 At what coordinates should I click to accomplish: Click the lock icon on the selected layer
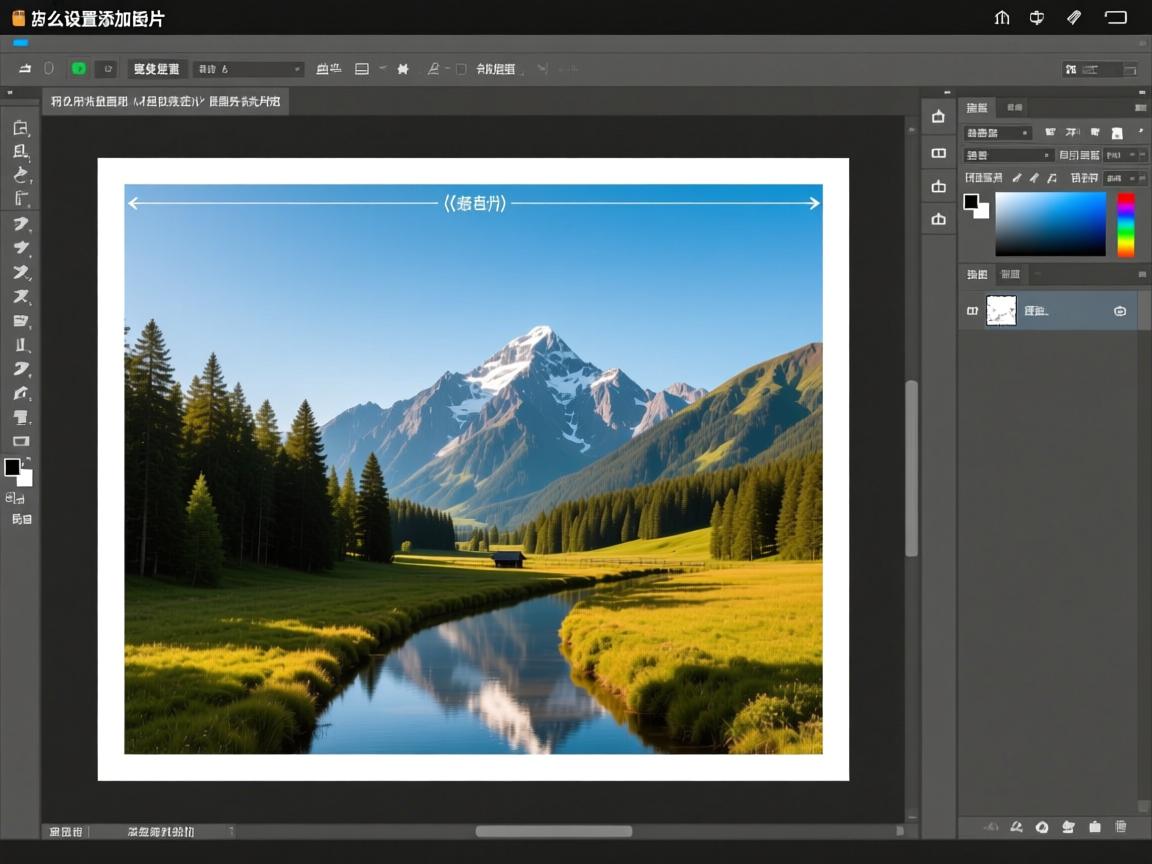click(x=1120, y=311)
